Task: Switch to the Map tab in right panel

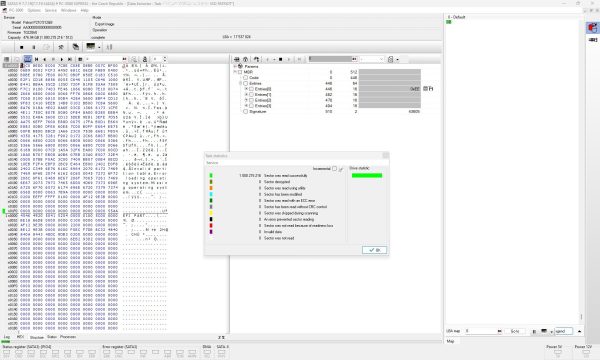Action: (450, 341)
